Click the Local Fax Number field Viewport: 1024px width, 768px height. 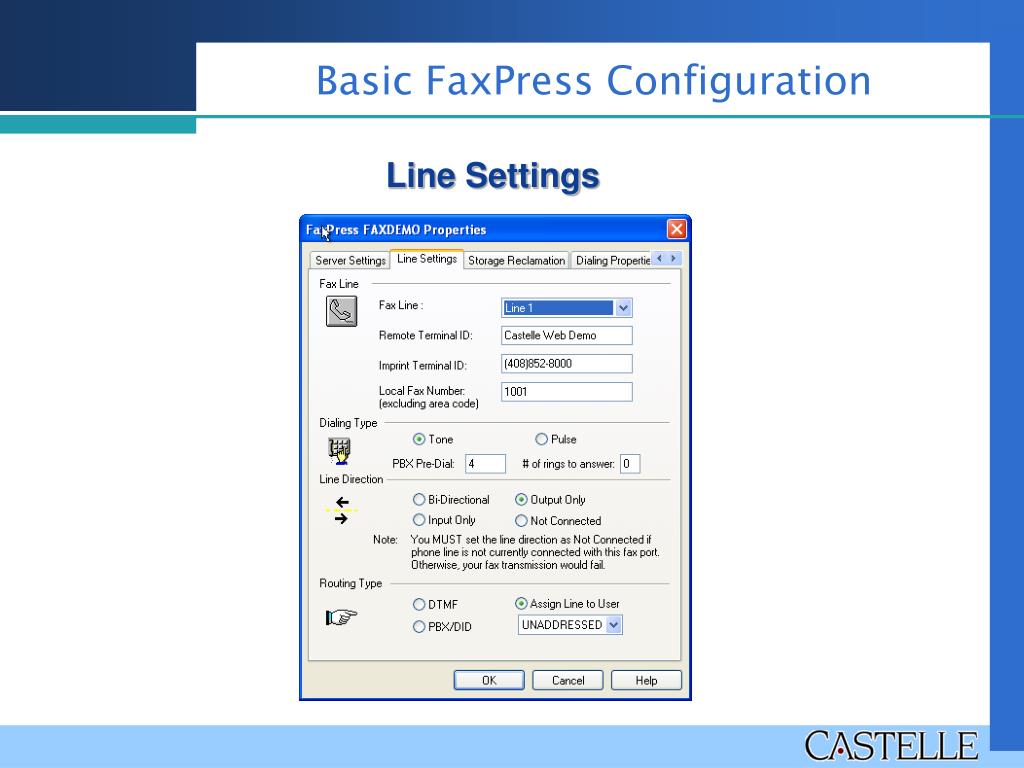point(567,392)
